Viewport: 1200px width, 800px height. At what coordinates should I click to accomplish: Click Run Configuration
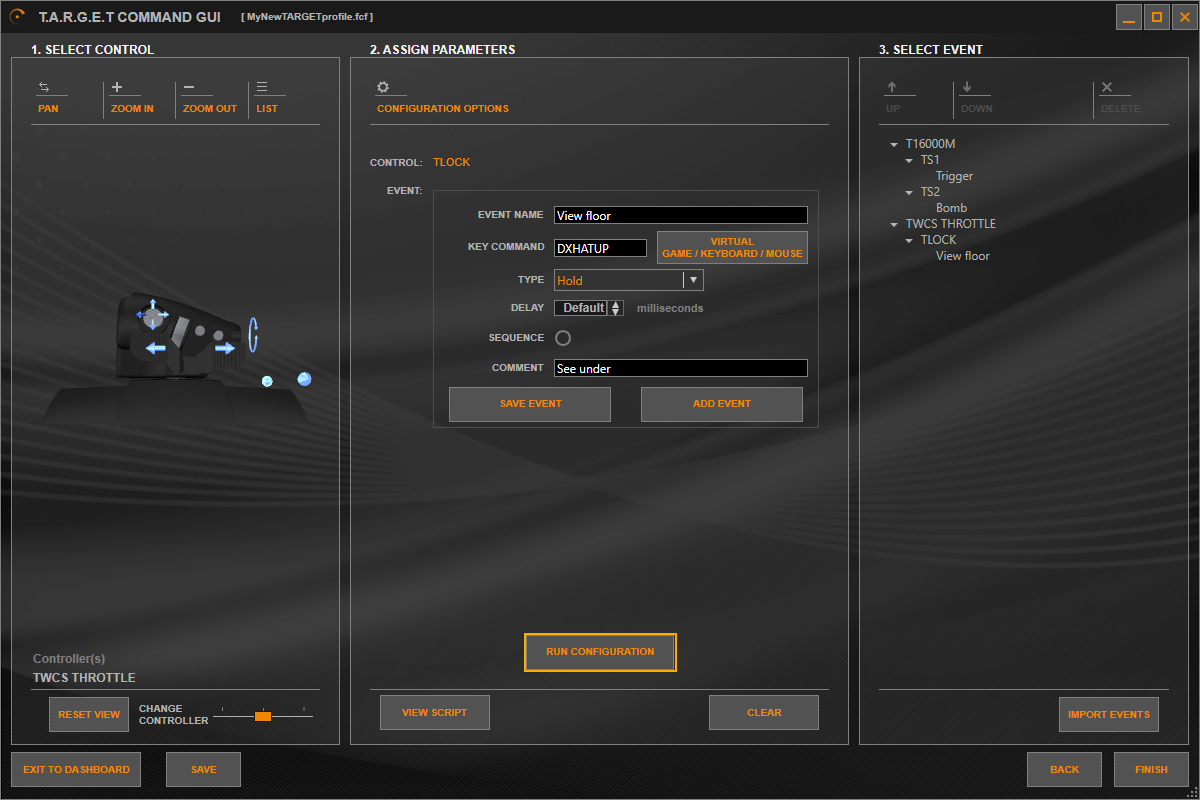click(600, 652)
